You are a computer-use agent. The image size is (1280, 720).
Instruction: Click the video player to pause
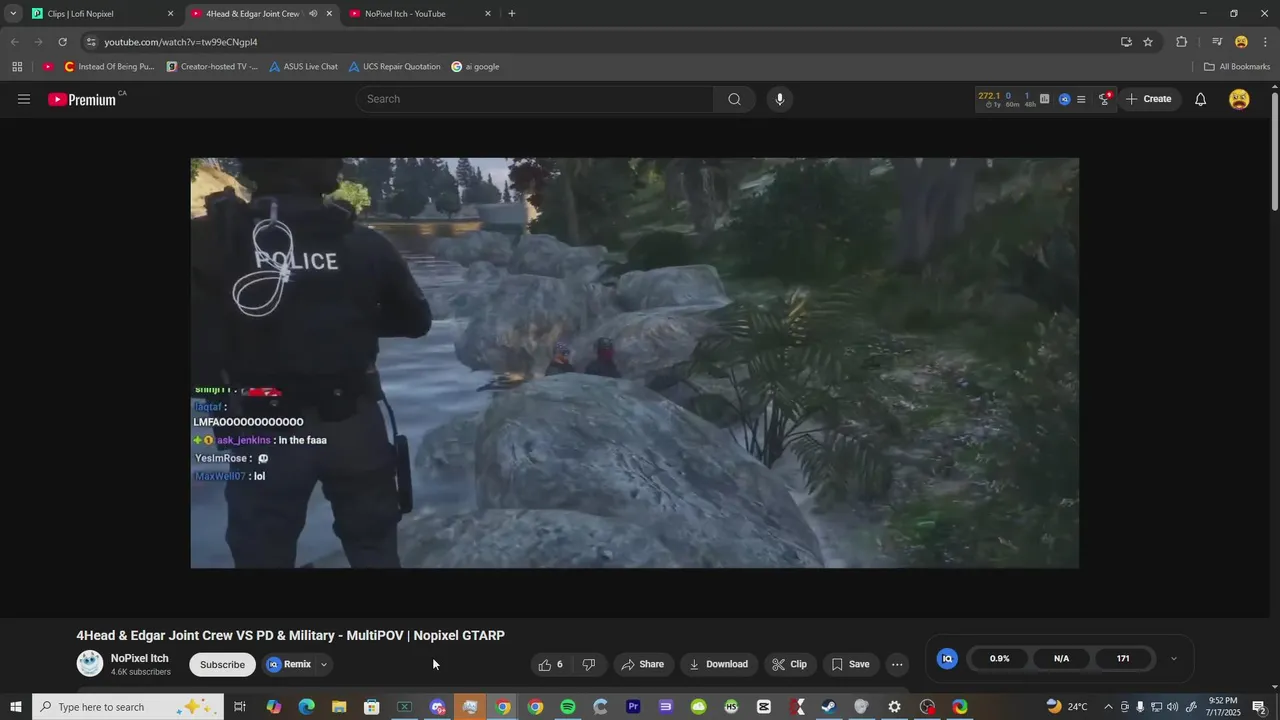pos(635,363)
